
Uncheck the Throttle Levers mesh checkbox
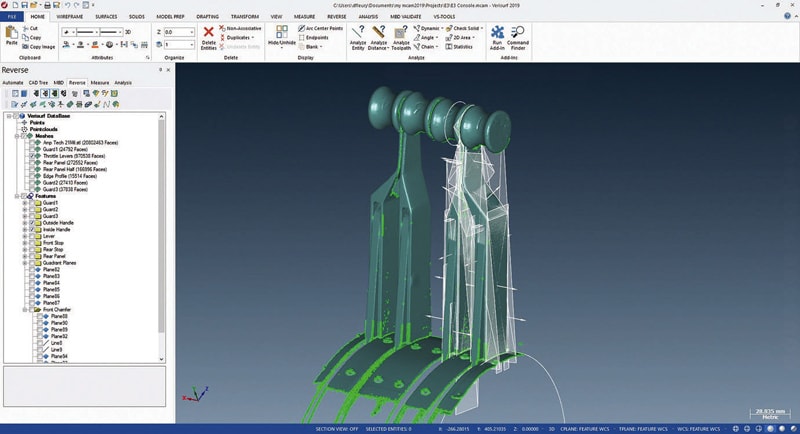(x=32, y=156)
